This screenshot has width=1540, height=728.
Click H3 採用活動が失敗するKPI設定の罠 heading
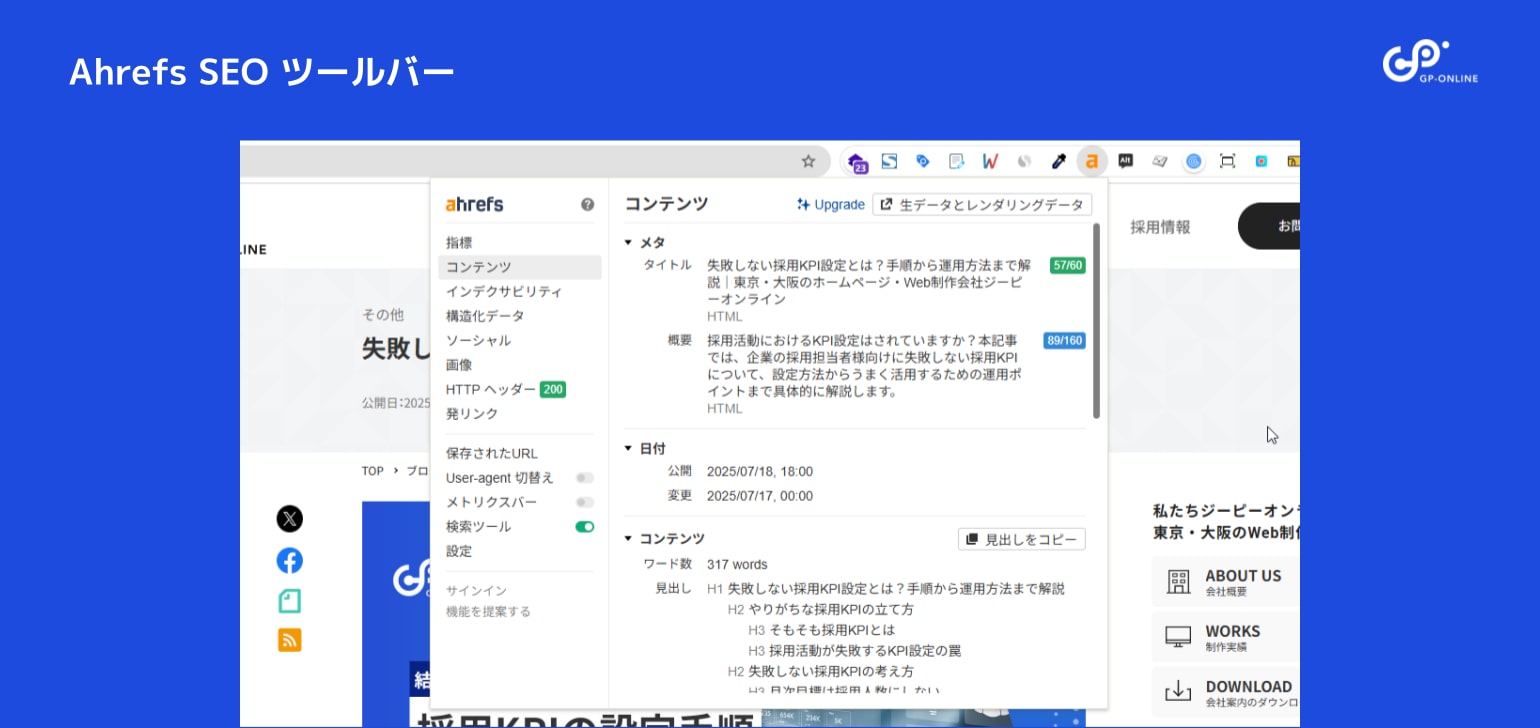(x=854, y=650)
